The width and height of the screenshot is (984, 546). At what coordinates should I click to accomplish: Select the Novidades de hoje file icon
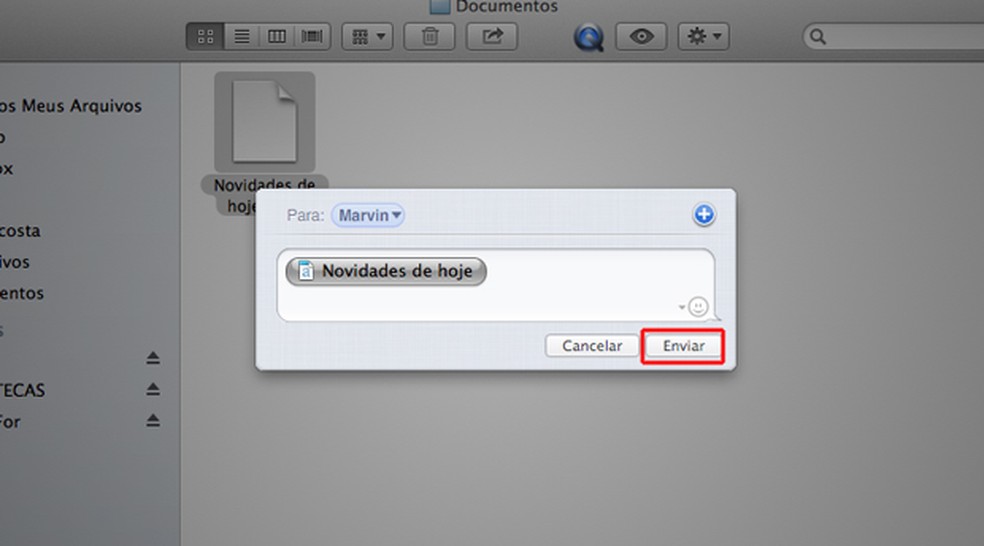click(x=264, y=122)
